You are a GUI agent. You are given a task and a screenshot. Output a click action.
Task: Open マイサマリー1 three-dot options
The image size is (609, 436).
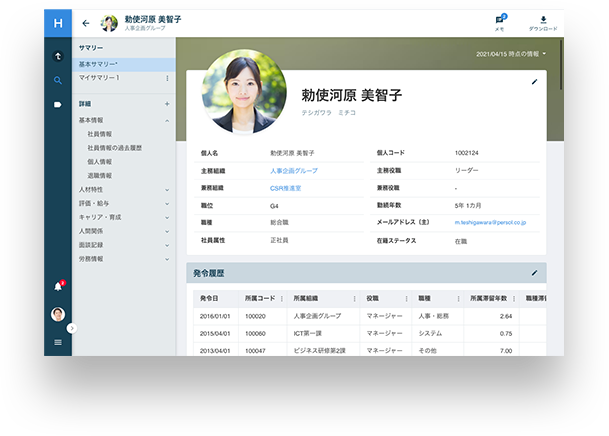pos(167,78)
